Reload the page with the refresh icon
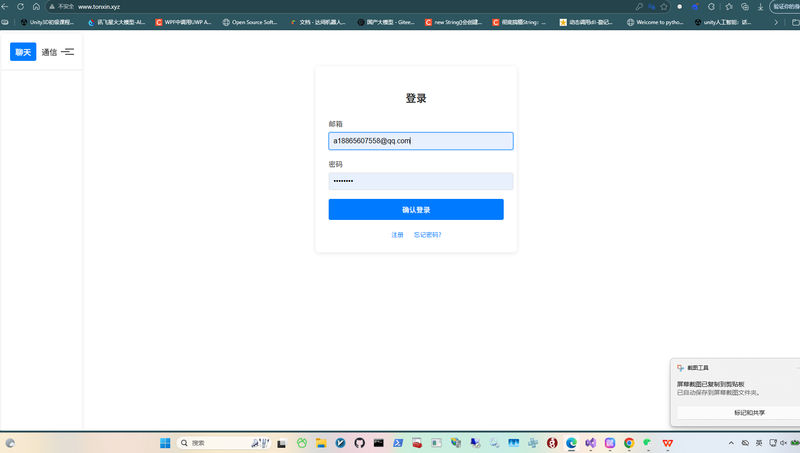This screenshot has height=453, width=800. pos(20,6)
